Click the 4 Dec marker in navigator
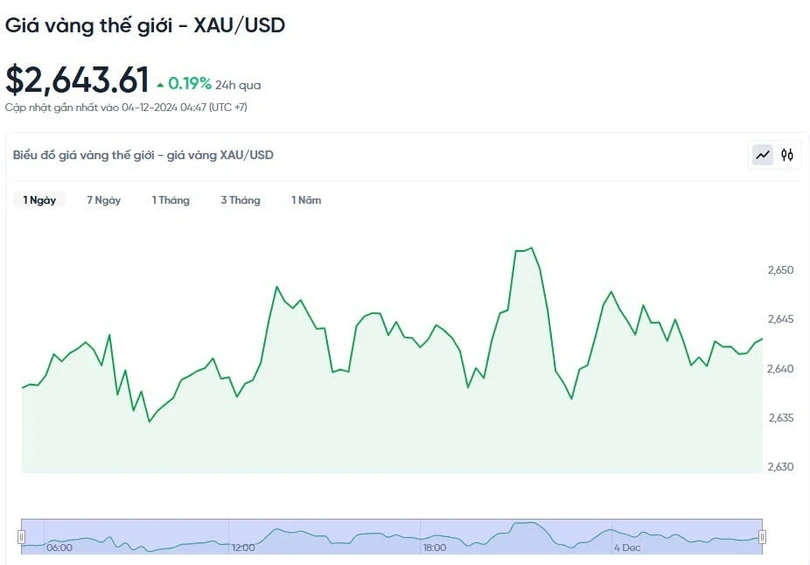Viewport: 810px width, 565px height. click(627, 547)
